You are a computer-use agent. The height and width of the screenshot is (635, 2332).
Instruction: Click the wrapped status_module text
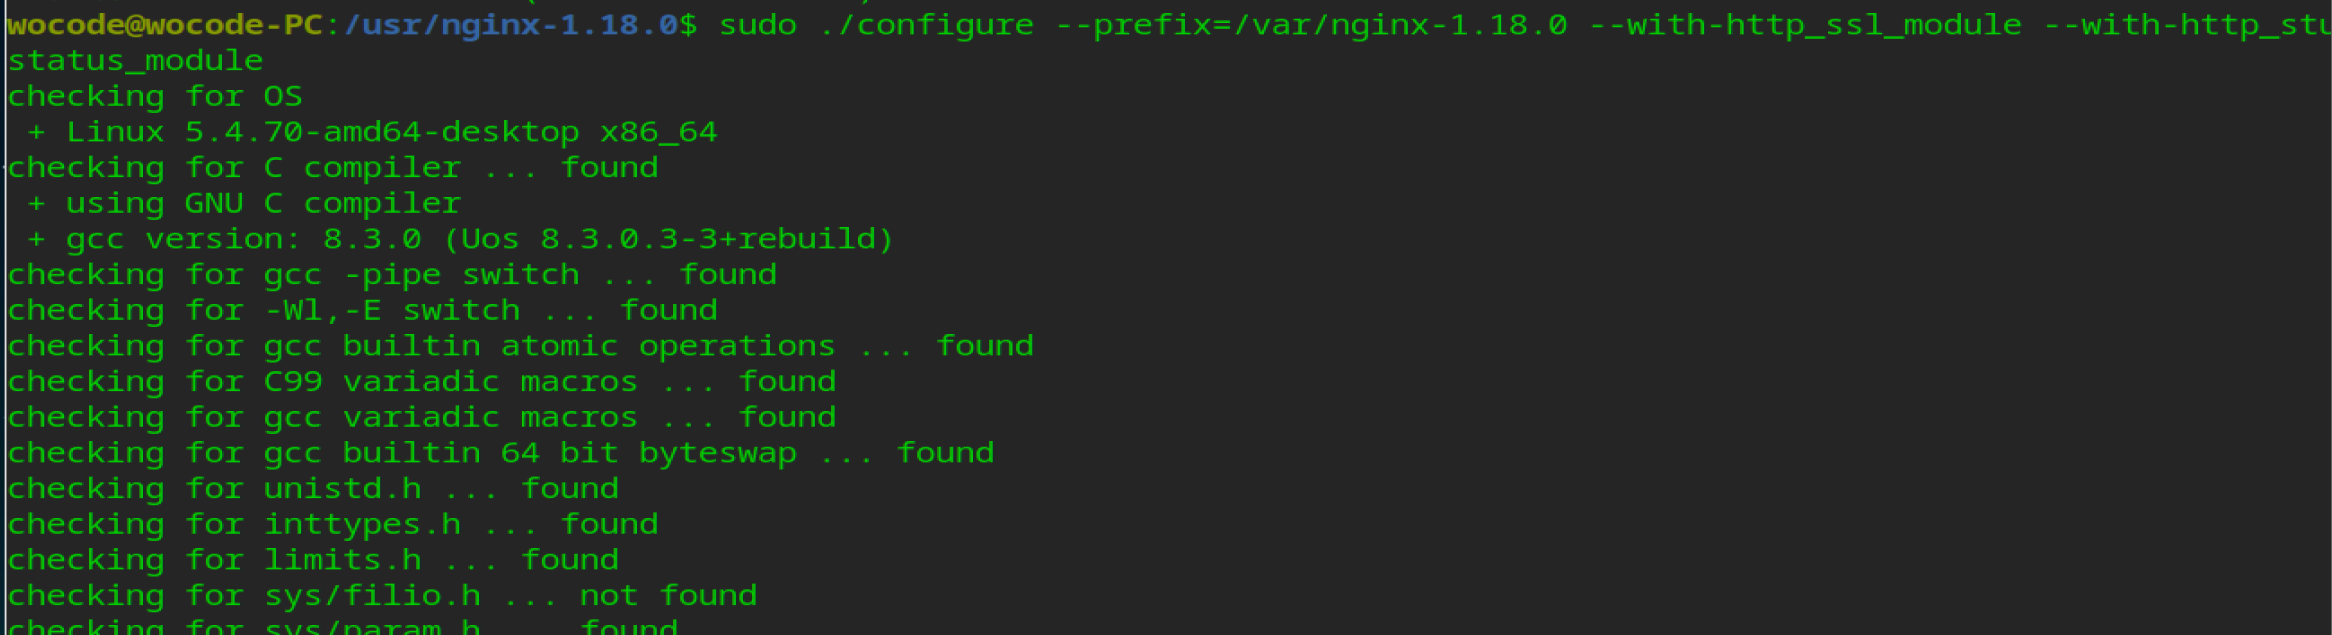[135, 61]
